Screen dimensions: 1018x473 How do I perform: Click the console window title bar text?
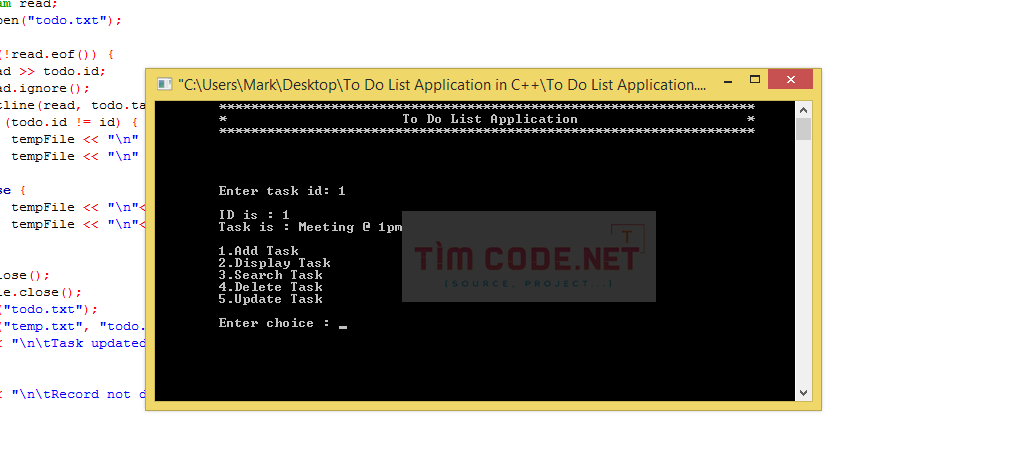pos(442,84)
